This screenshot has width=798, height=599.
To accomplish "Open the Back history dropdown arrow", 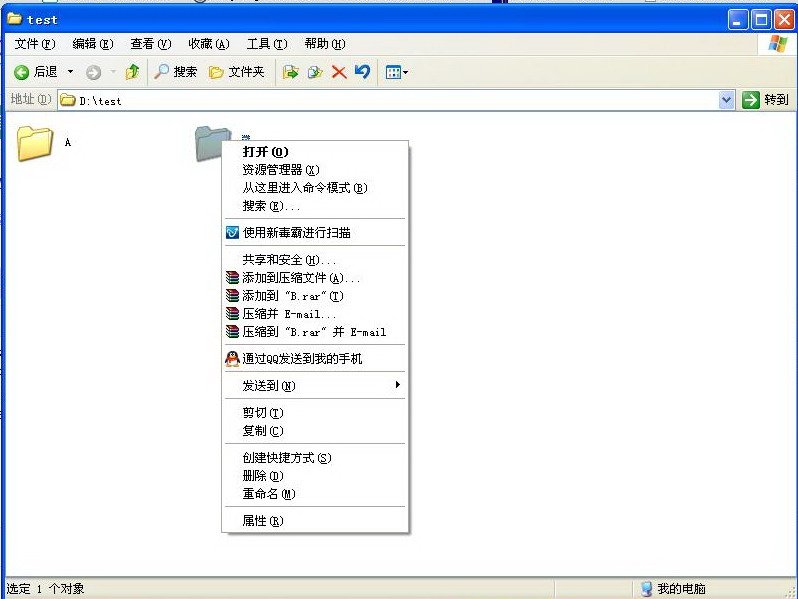I will pos(70,72).
